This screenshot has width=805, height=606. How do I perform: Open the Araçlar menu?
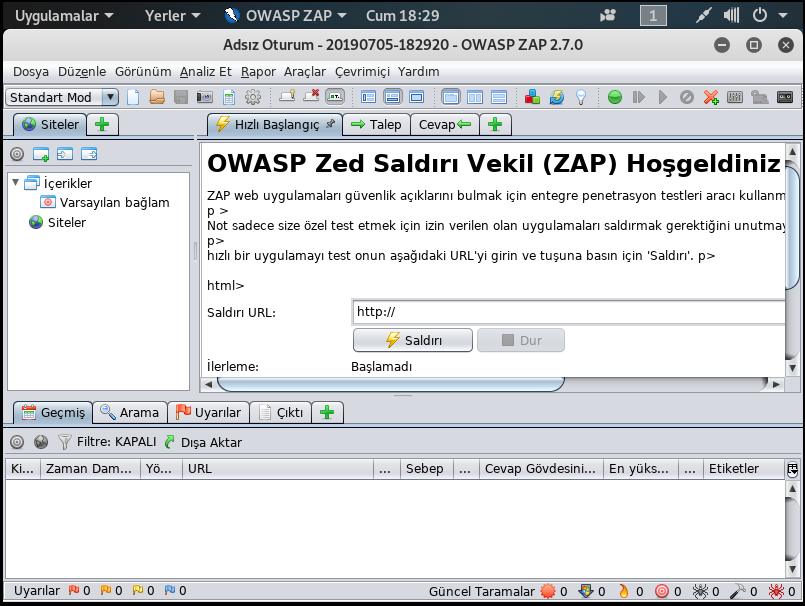[304, 71]
